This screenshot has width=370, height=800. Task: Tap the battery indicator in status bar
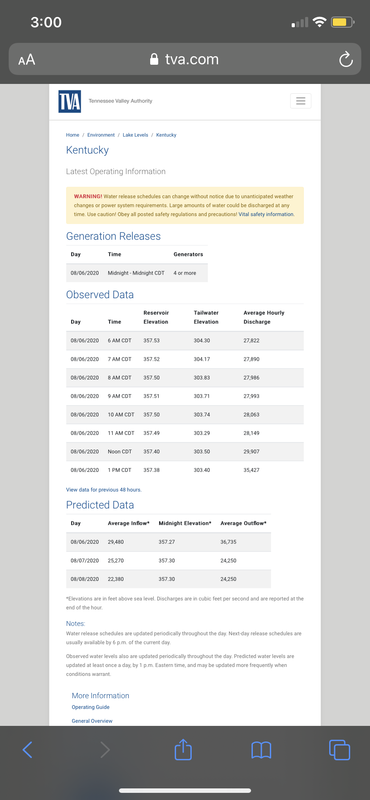click(342, 22)
